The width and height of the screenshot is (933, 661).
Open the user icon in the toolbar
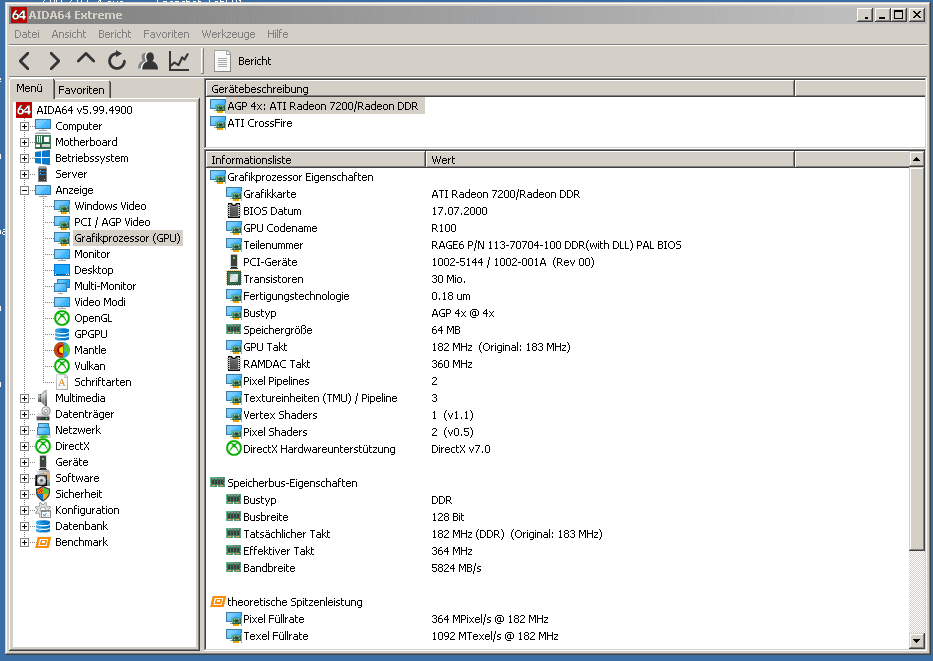[x=148, y=61]
